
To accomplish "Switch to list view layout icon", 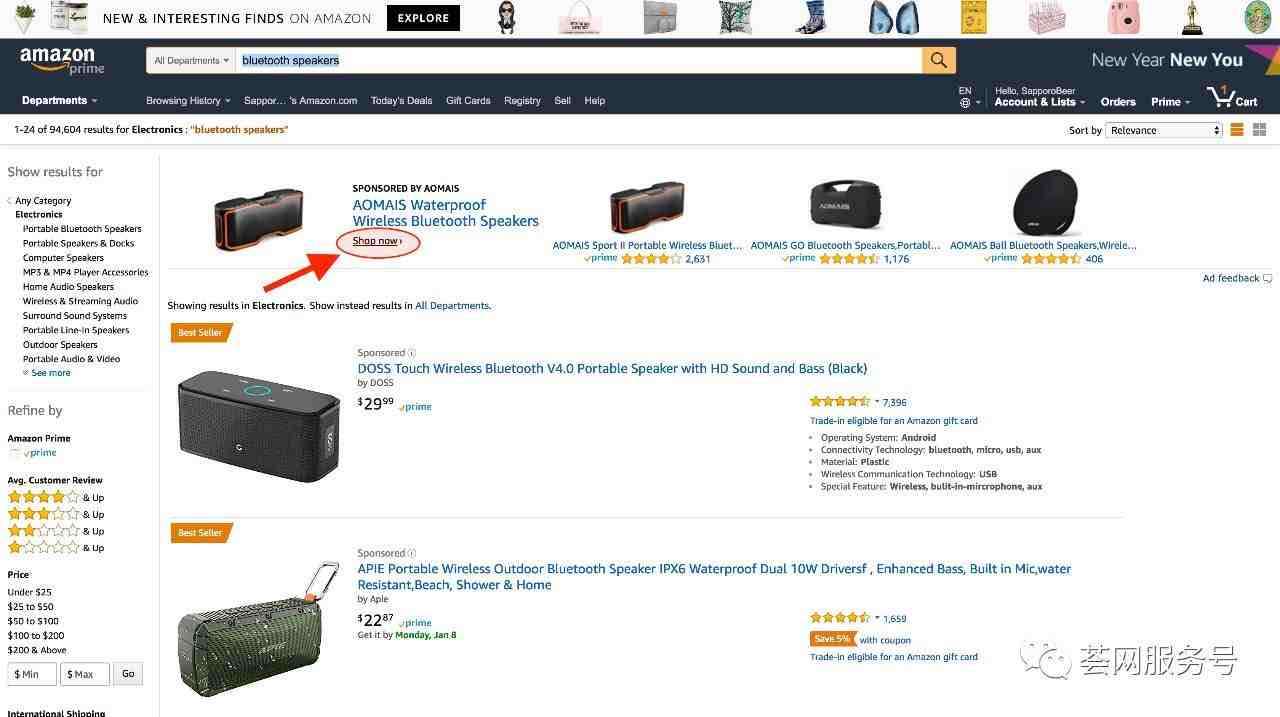I will tap(1237, 130).
